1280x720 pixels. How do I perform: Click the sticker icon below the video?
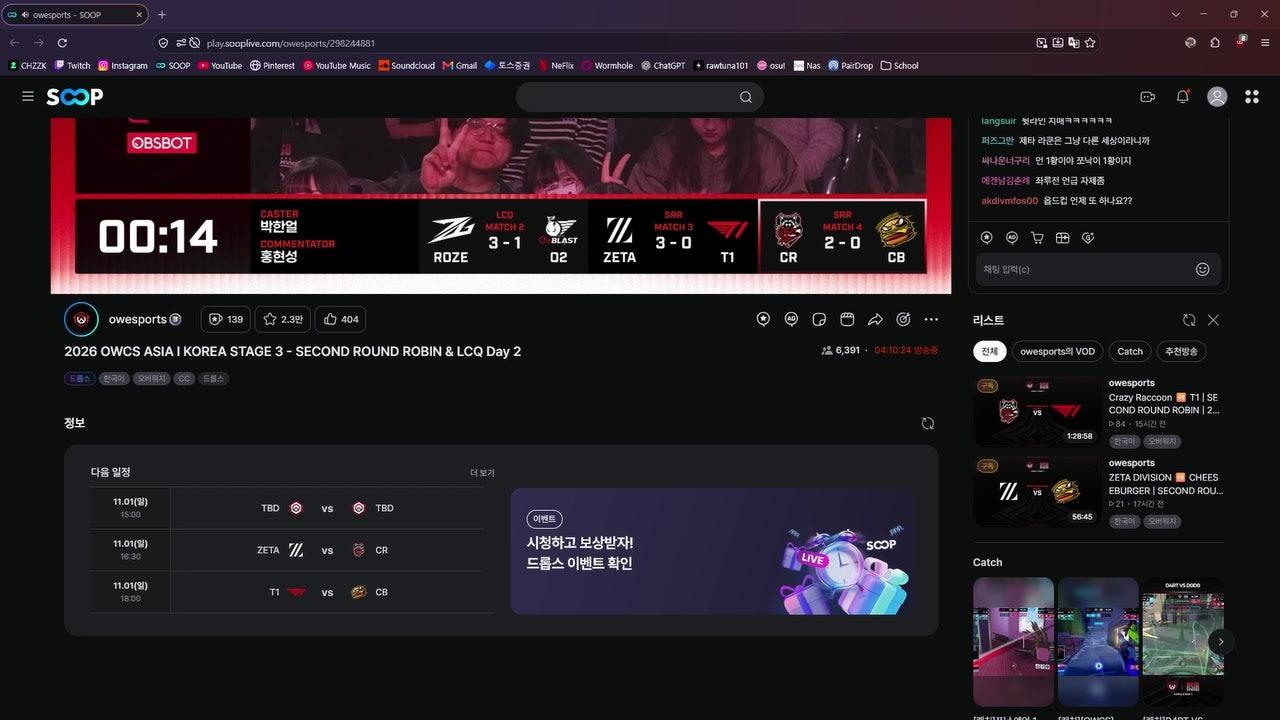coord(819,319)
